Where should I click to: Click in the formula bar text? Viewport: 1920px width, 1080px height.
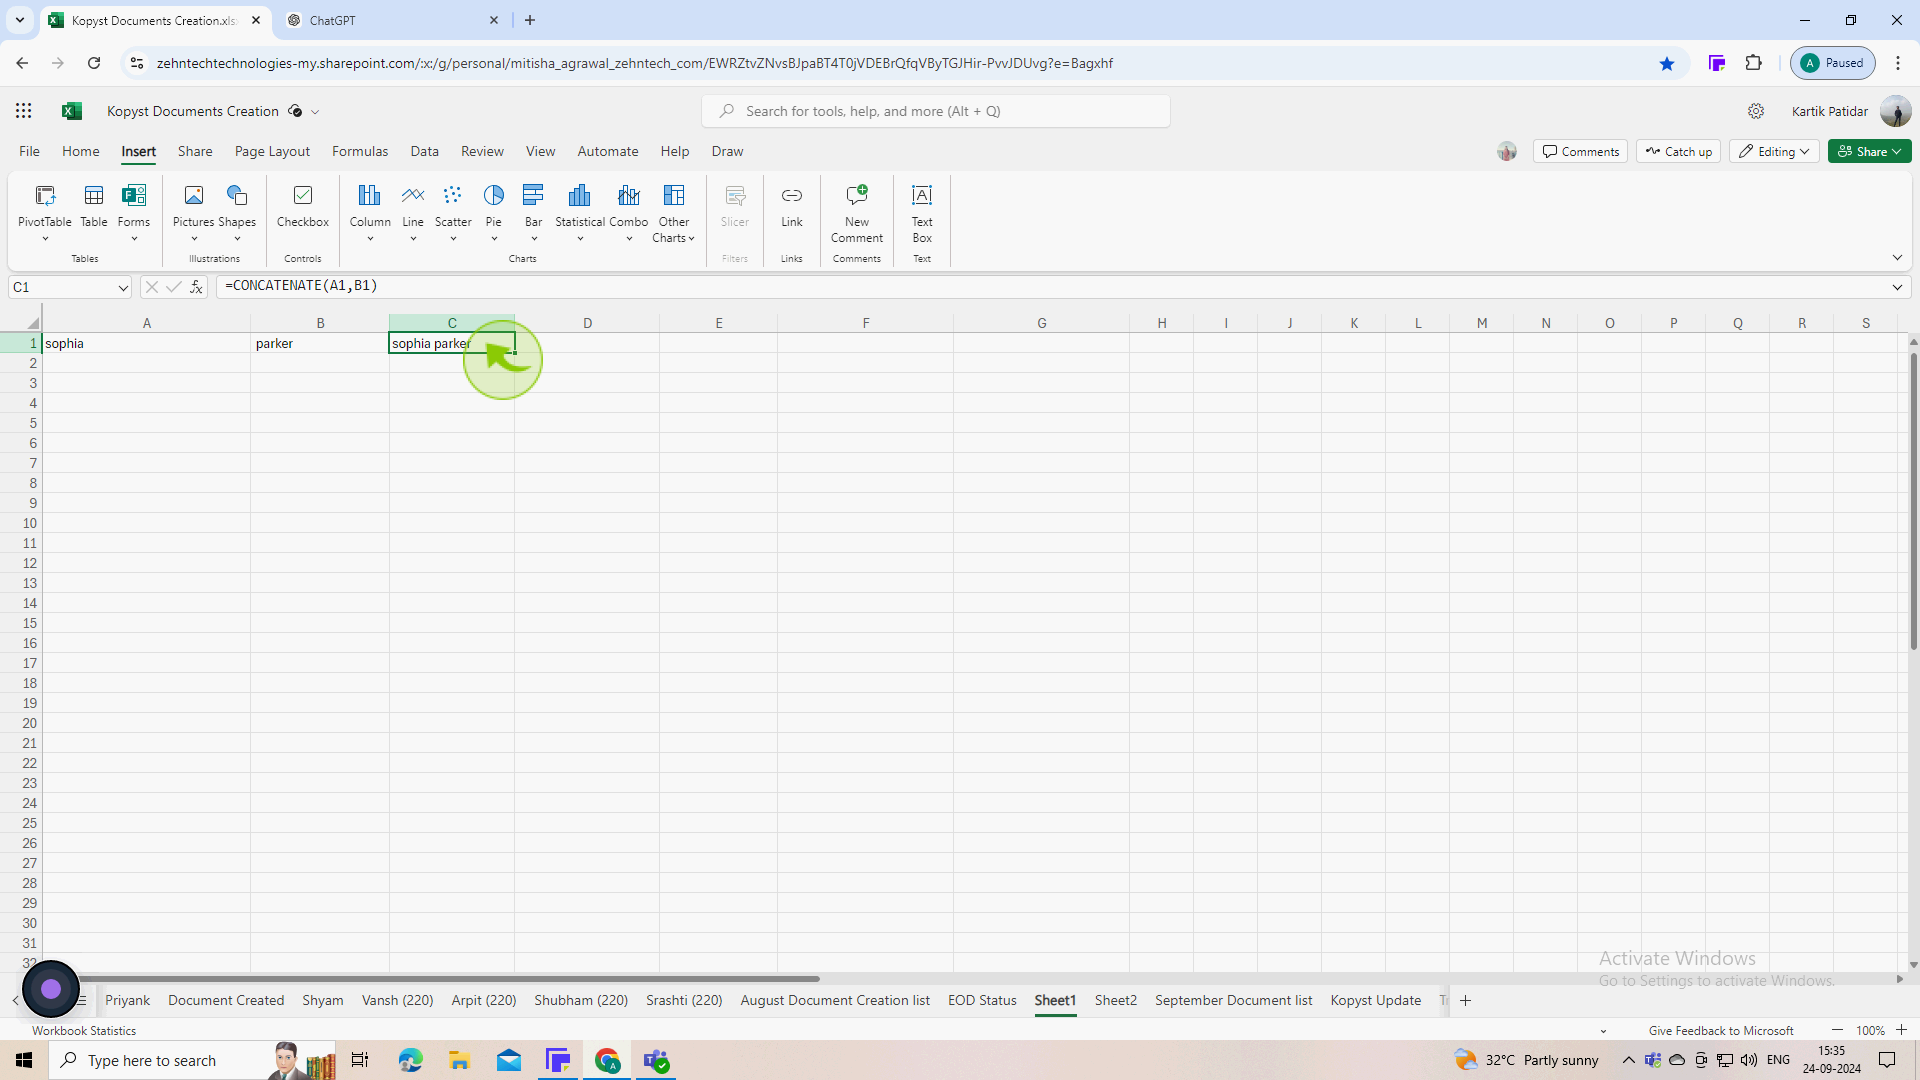point(301,286)
